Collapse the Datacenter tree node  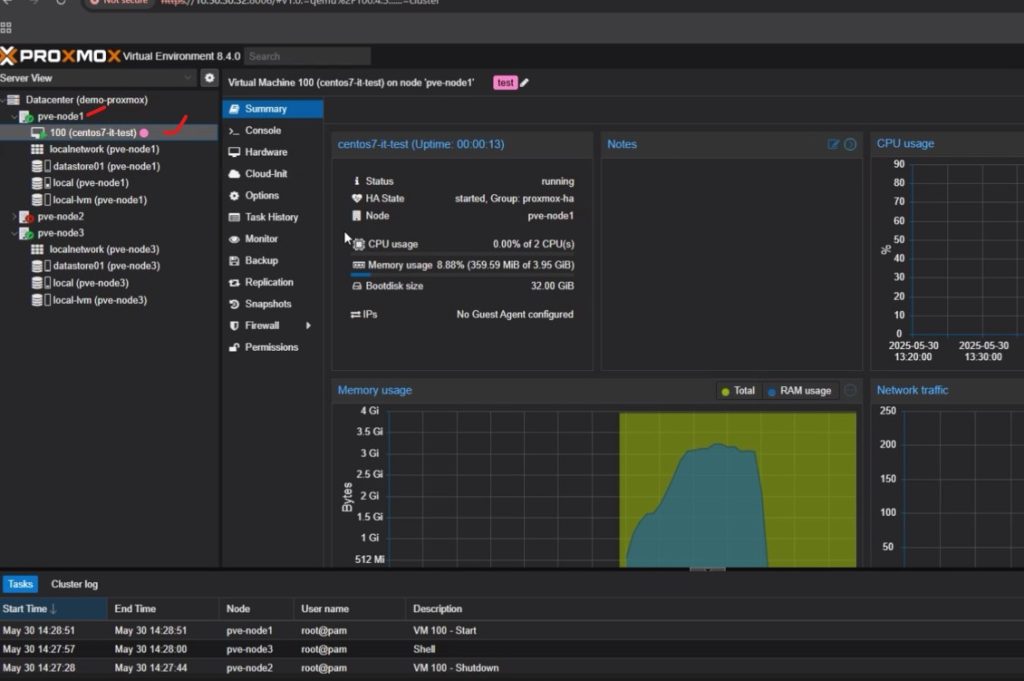3,100
